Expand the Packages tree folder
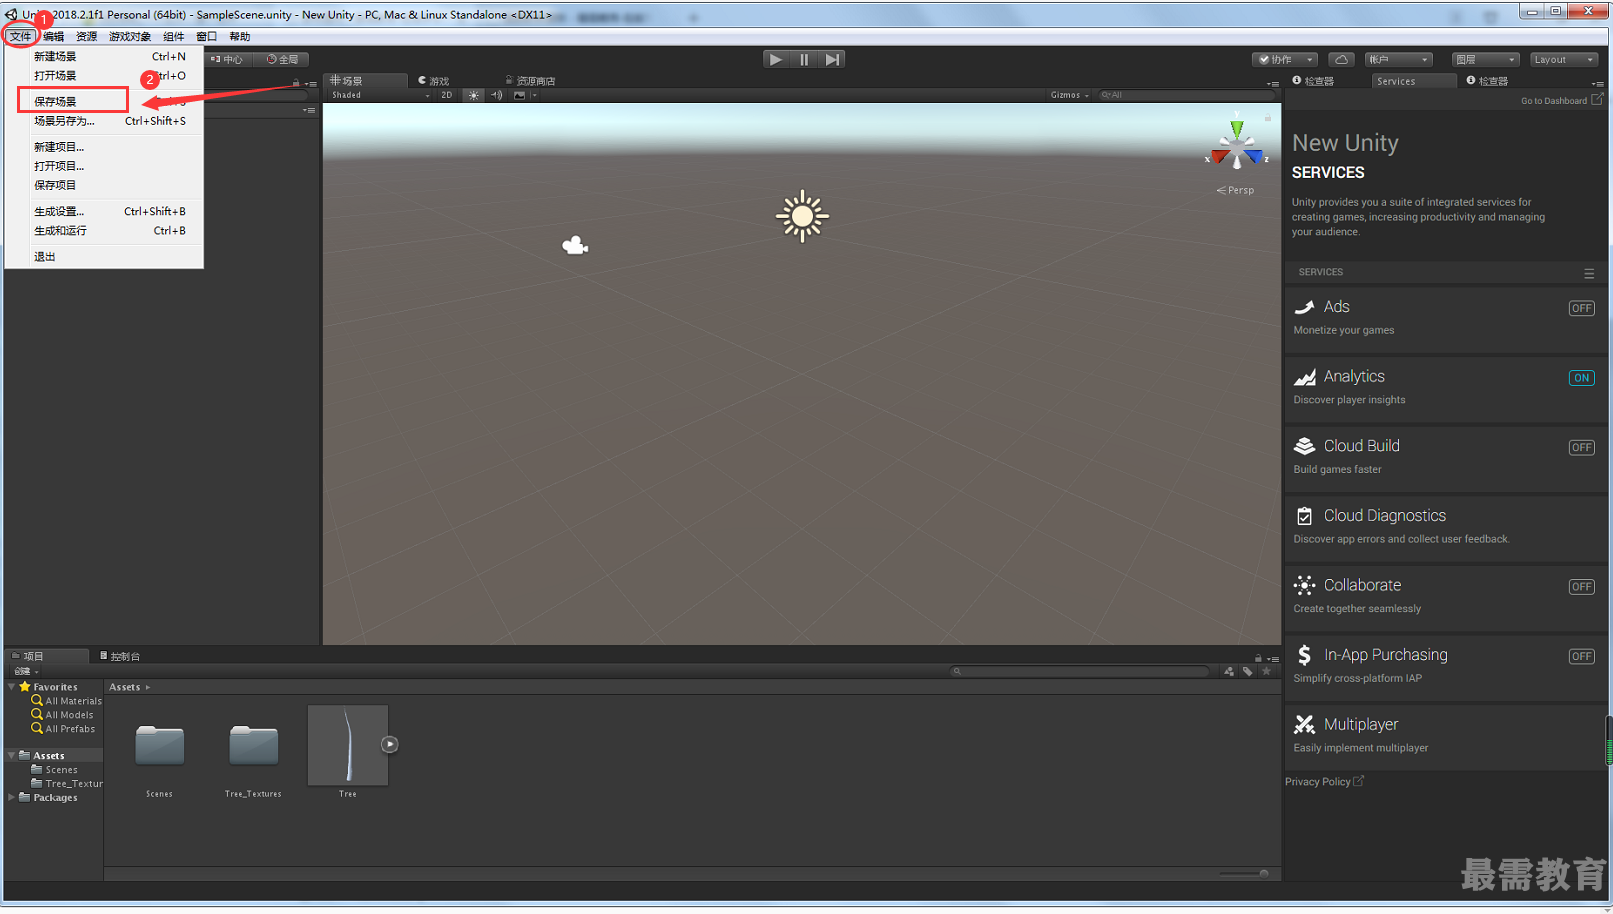Viewport: 1613px width, 914px height. coord(12,798)
